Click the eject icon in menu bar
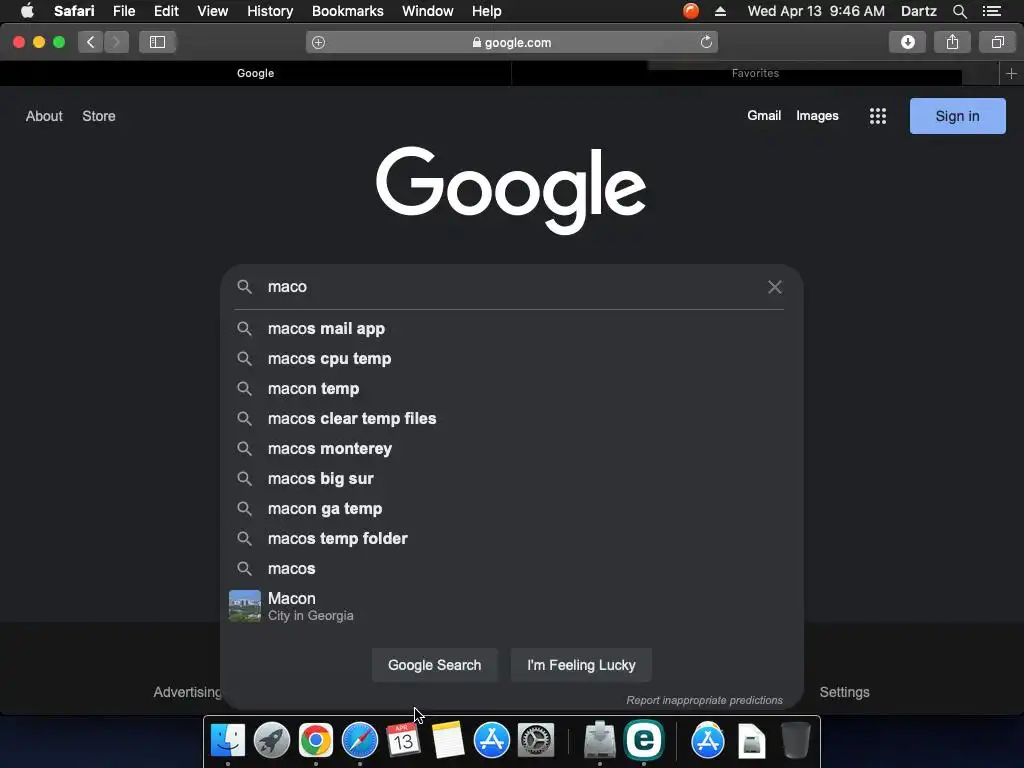The image size is (1024, 768). (x=720, y=11)
